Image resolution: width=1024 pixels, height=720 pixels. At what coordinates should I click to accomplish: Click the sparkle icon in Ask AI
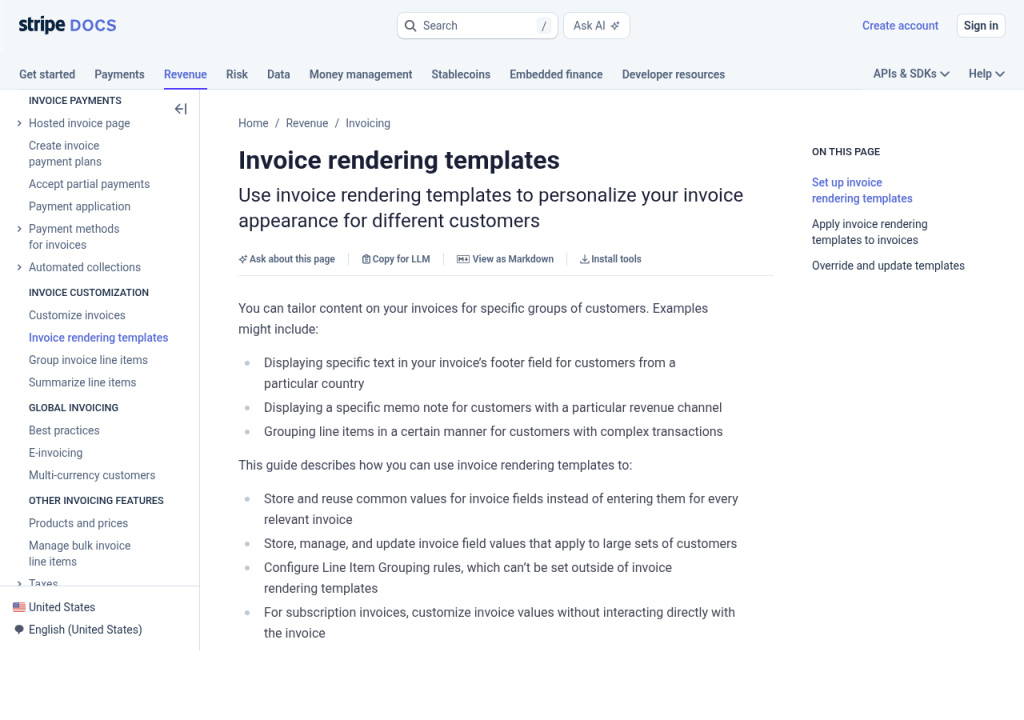click(615, 25)
